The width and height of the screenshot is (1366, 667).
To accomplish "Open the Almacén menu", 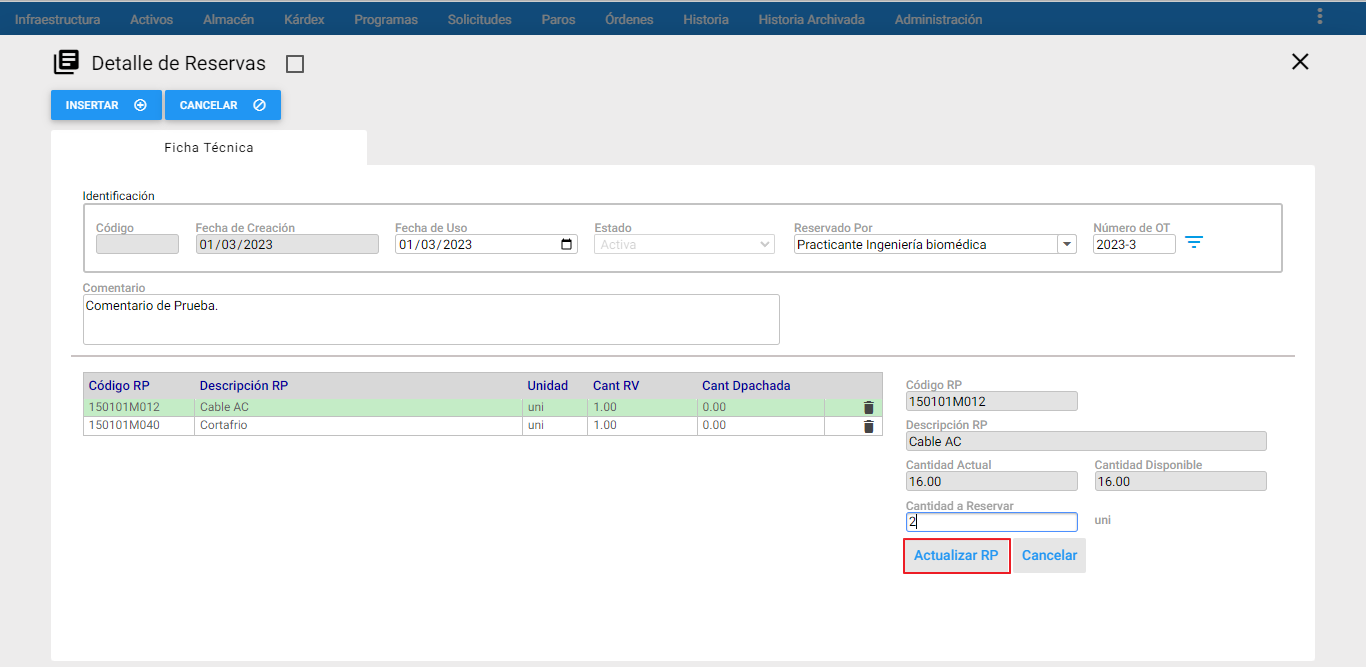I will tap(228, 19).
